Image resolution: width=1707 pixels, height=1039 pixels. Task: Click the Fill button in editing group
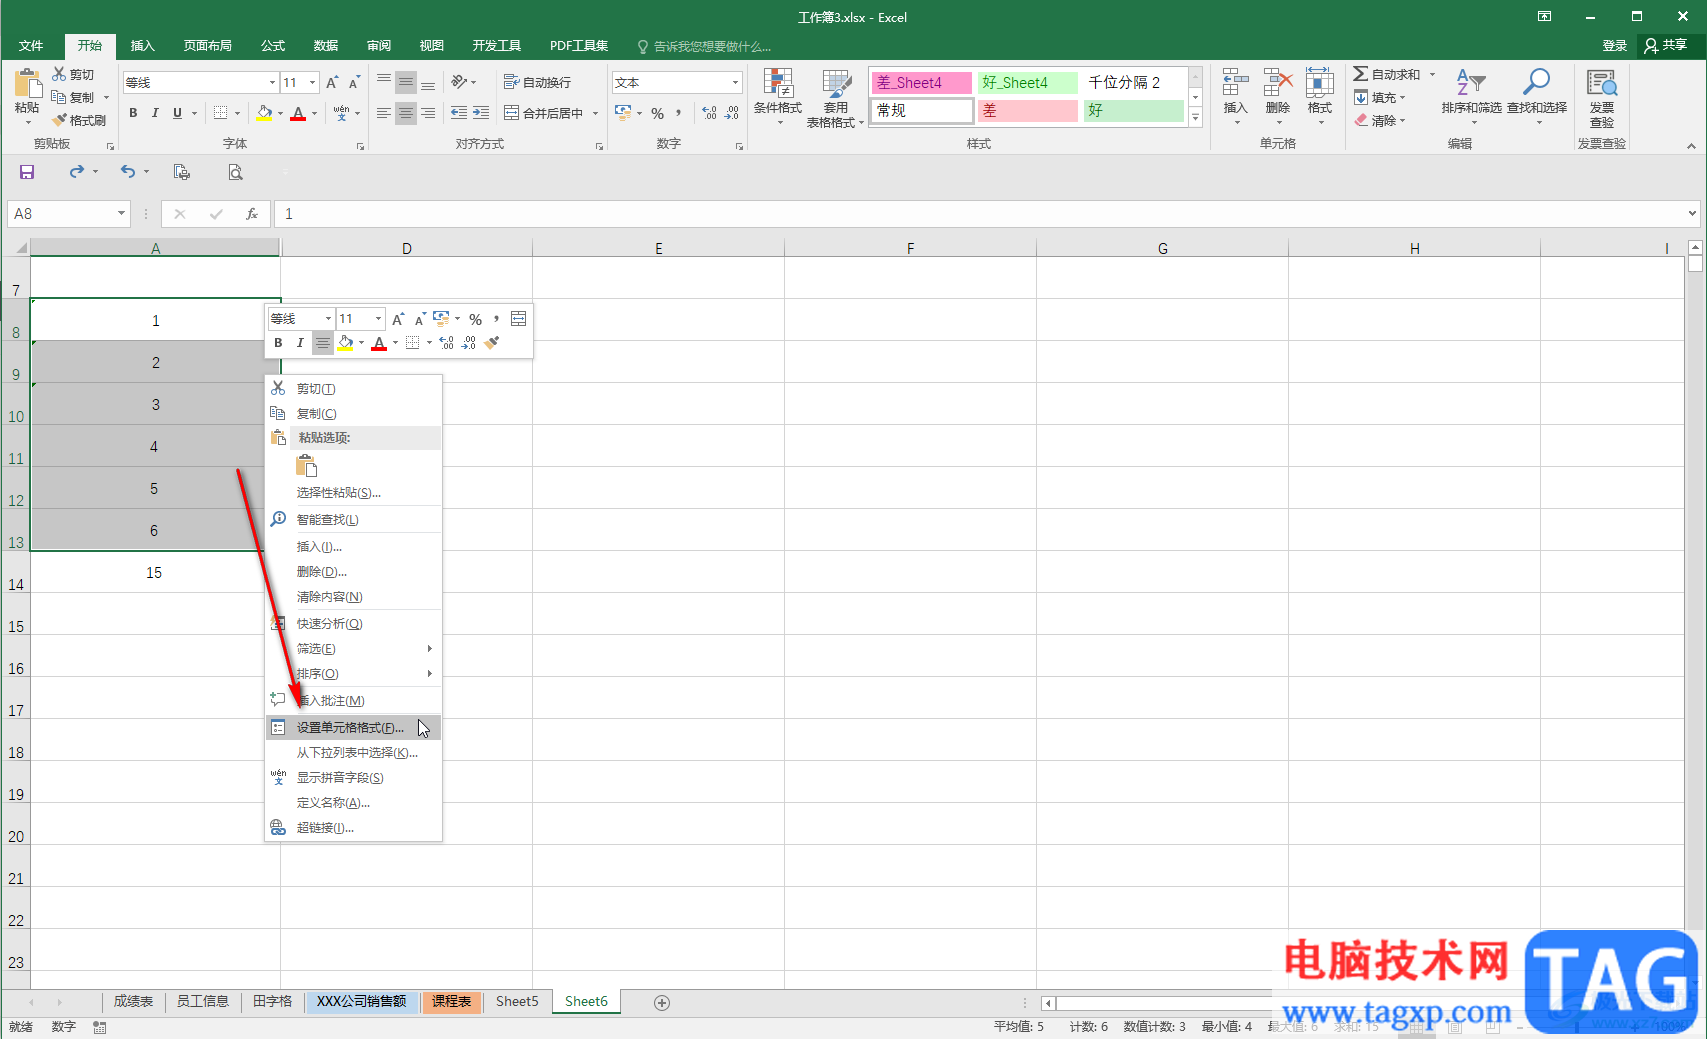1380,98
